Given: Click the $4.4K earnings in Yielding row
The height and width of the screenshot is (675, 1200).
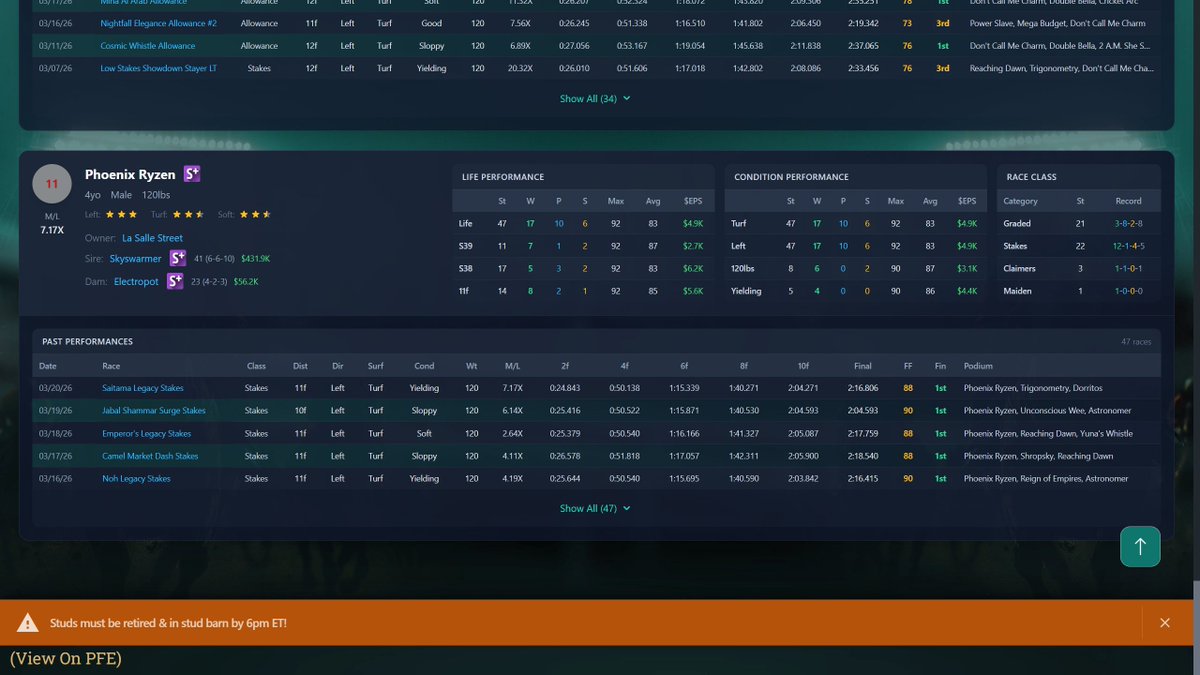Looking at the screenshot, I should tap(966, 291).
